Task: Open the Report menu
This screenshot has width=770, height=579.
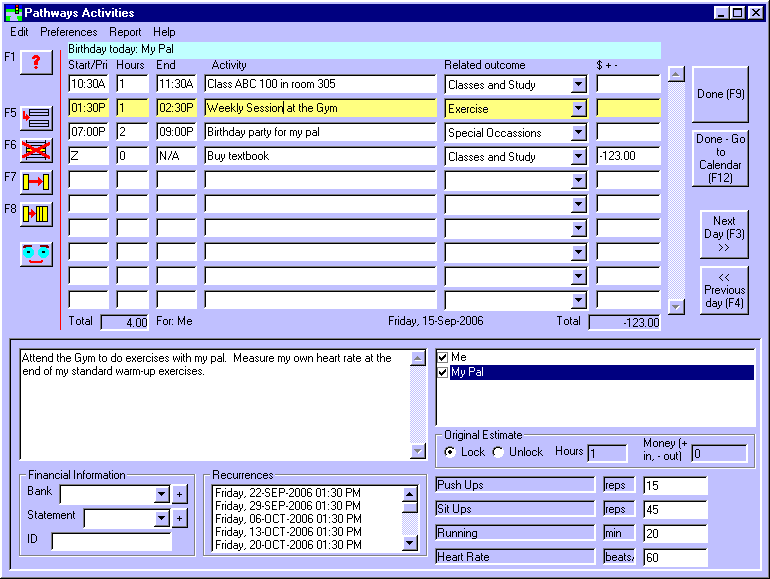Action: (125, 32)
